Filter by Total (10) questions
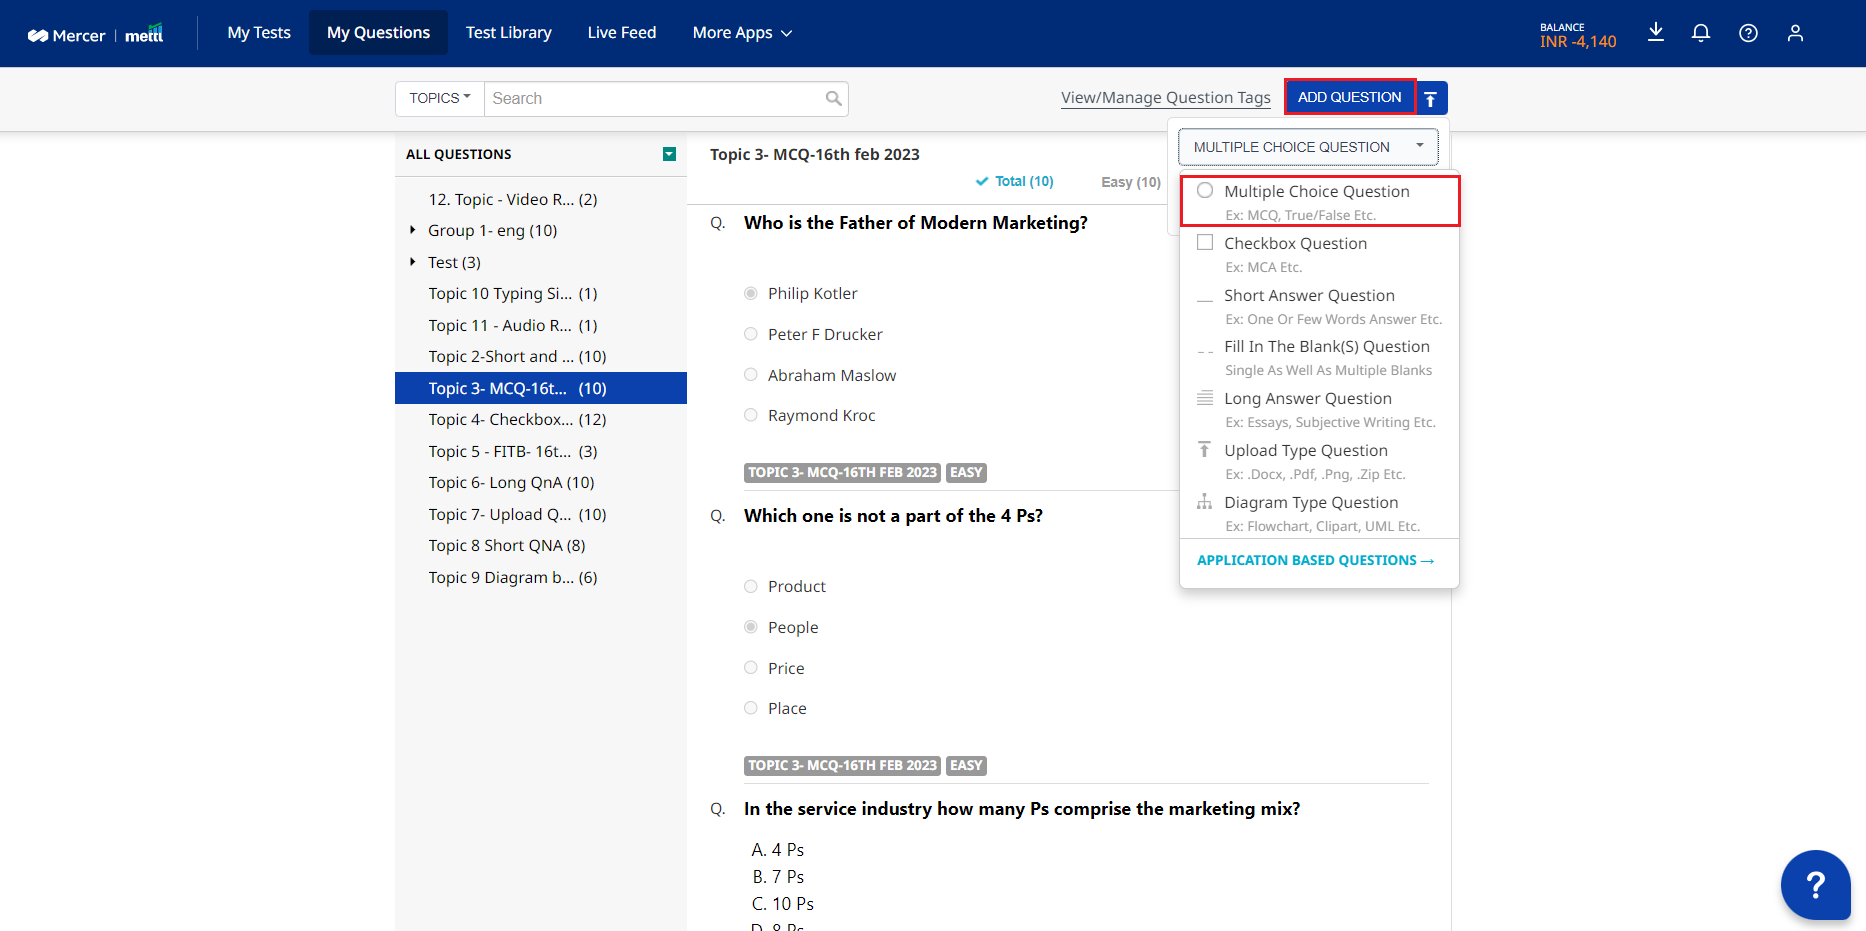1866x931 pixels. pos(1014,181)
